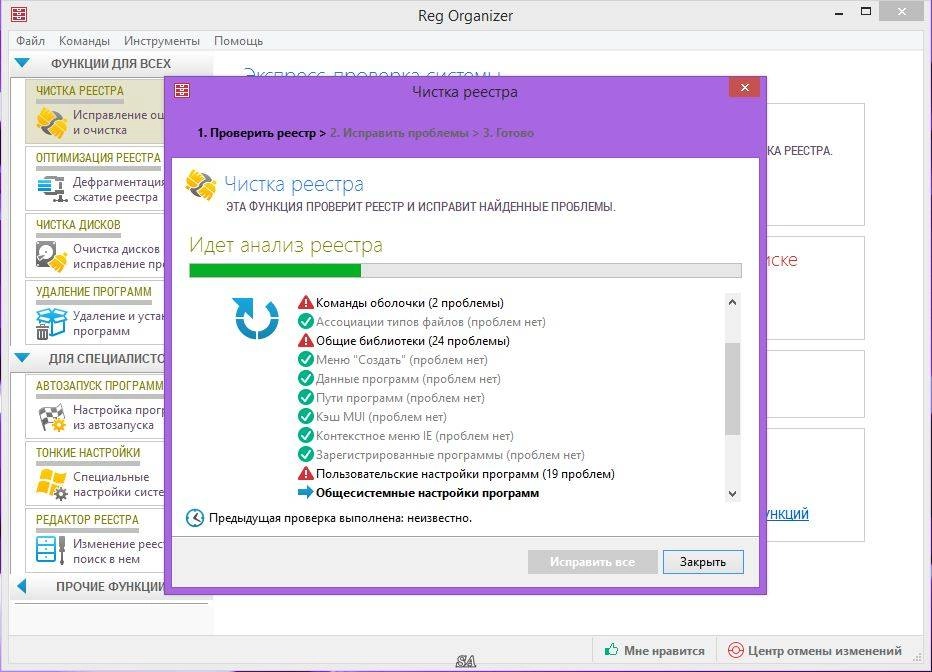Click the results list scrollbar thumb
The width and height of the screenshot is (932, 672).
click(732, 389)
